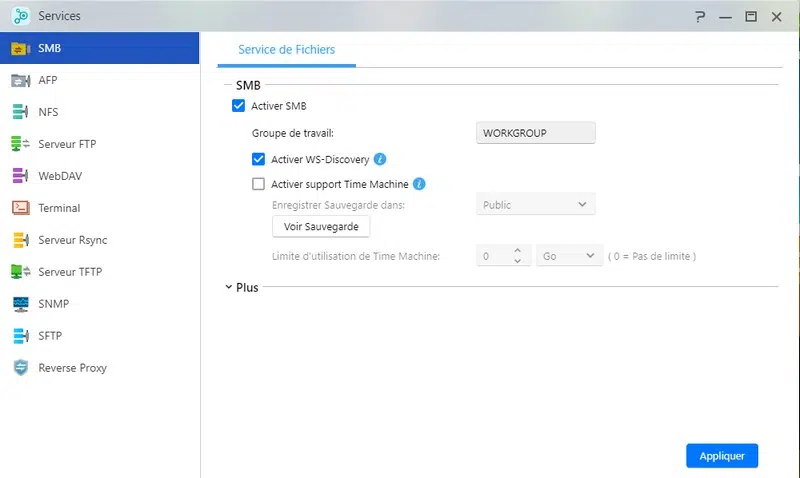
Task: Click the SMB folder icon in sidebar
Action: 20,48
